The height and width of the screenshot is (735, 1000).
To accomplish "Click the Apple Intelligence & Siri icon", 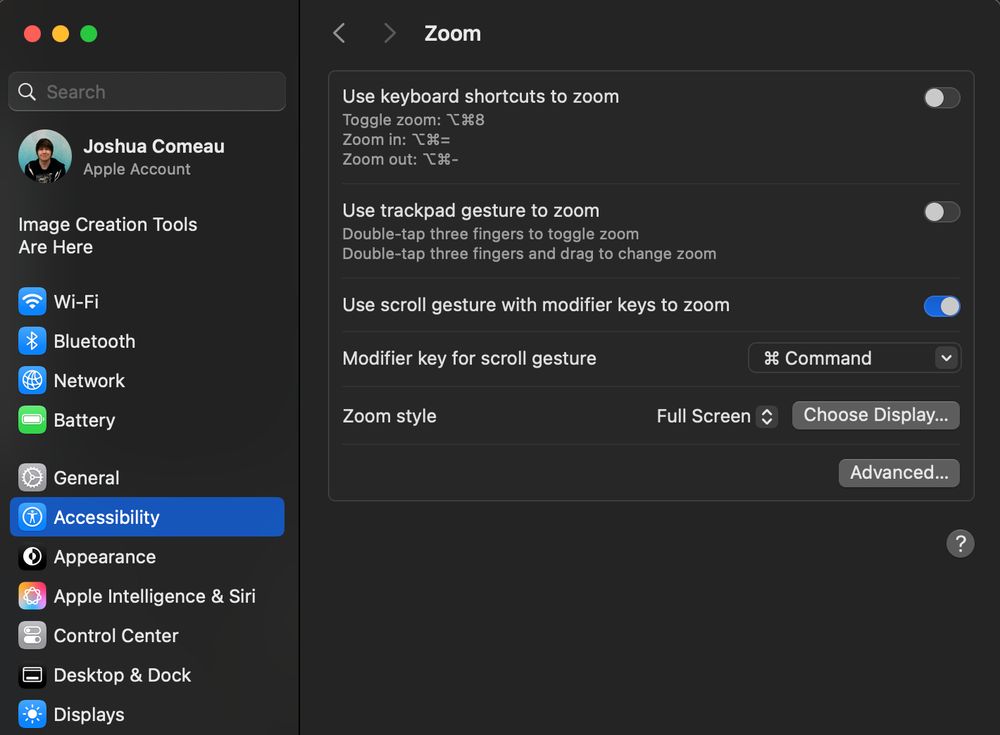I will coord(32,596).
